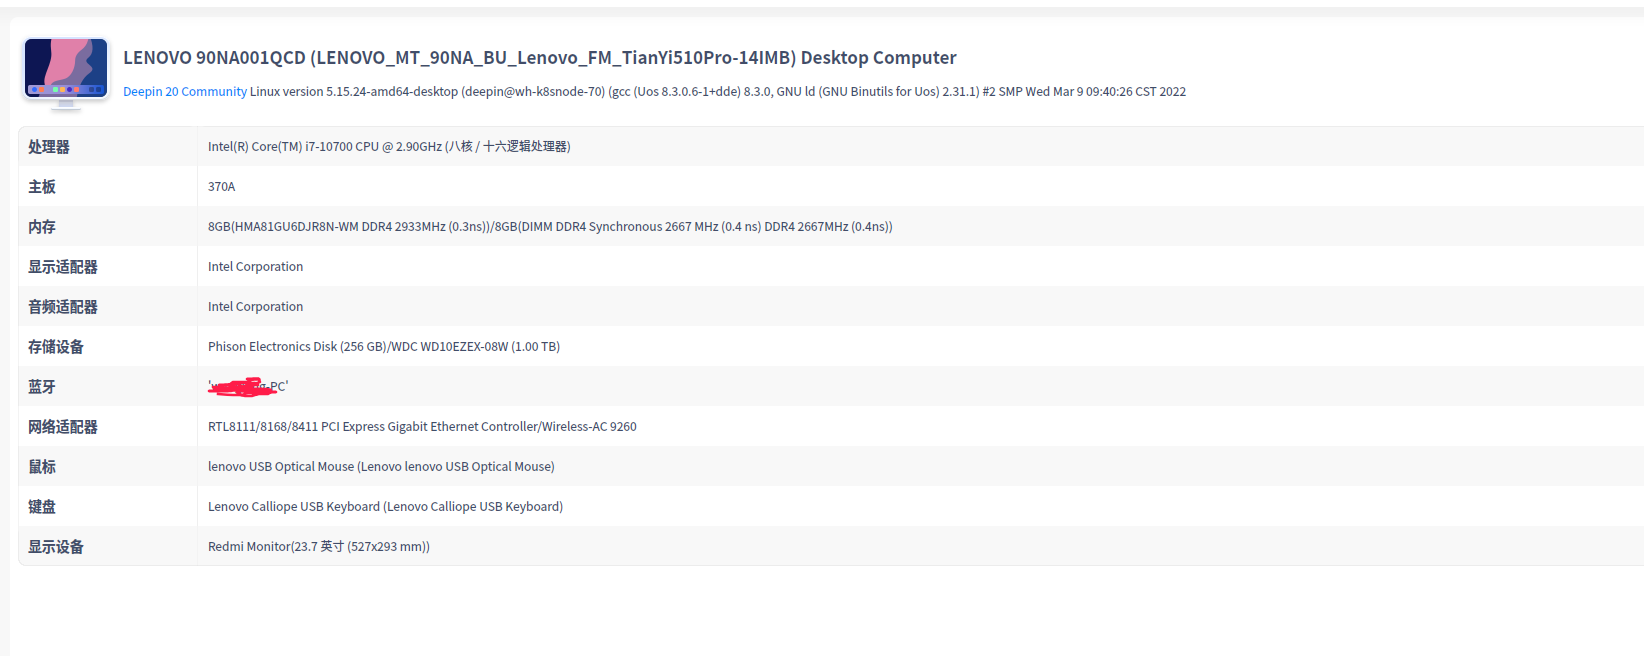1644x656 pixels.
Task: Select the Phison Electronics Disk storage value
Action: point(384,347)
